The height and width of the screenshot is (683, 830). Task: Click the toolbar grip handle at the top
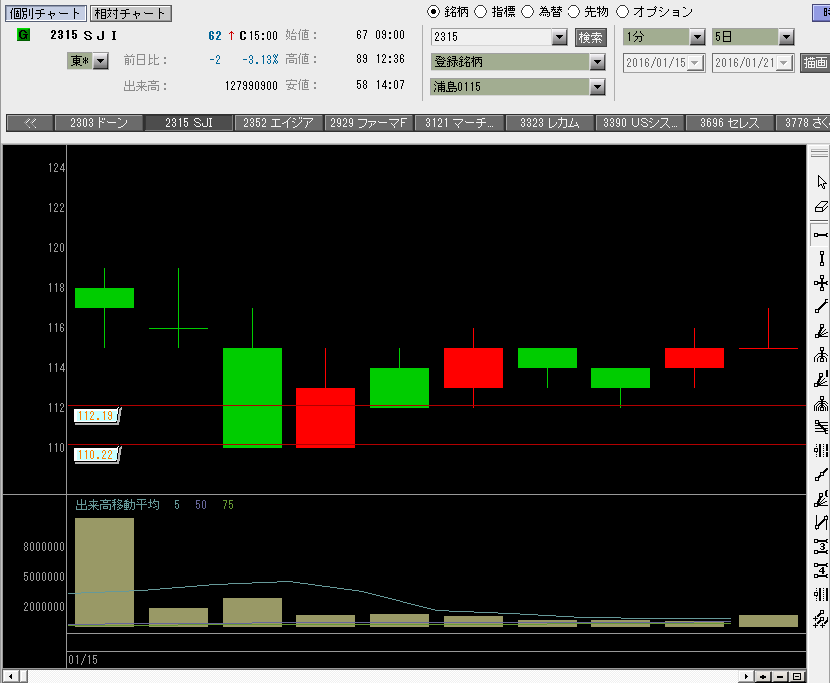[x=819, y=153]
